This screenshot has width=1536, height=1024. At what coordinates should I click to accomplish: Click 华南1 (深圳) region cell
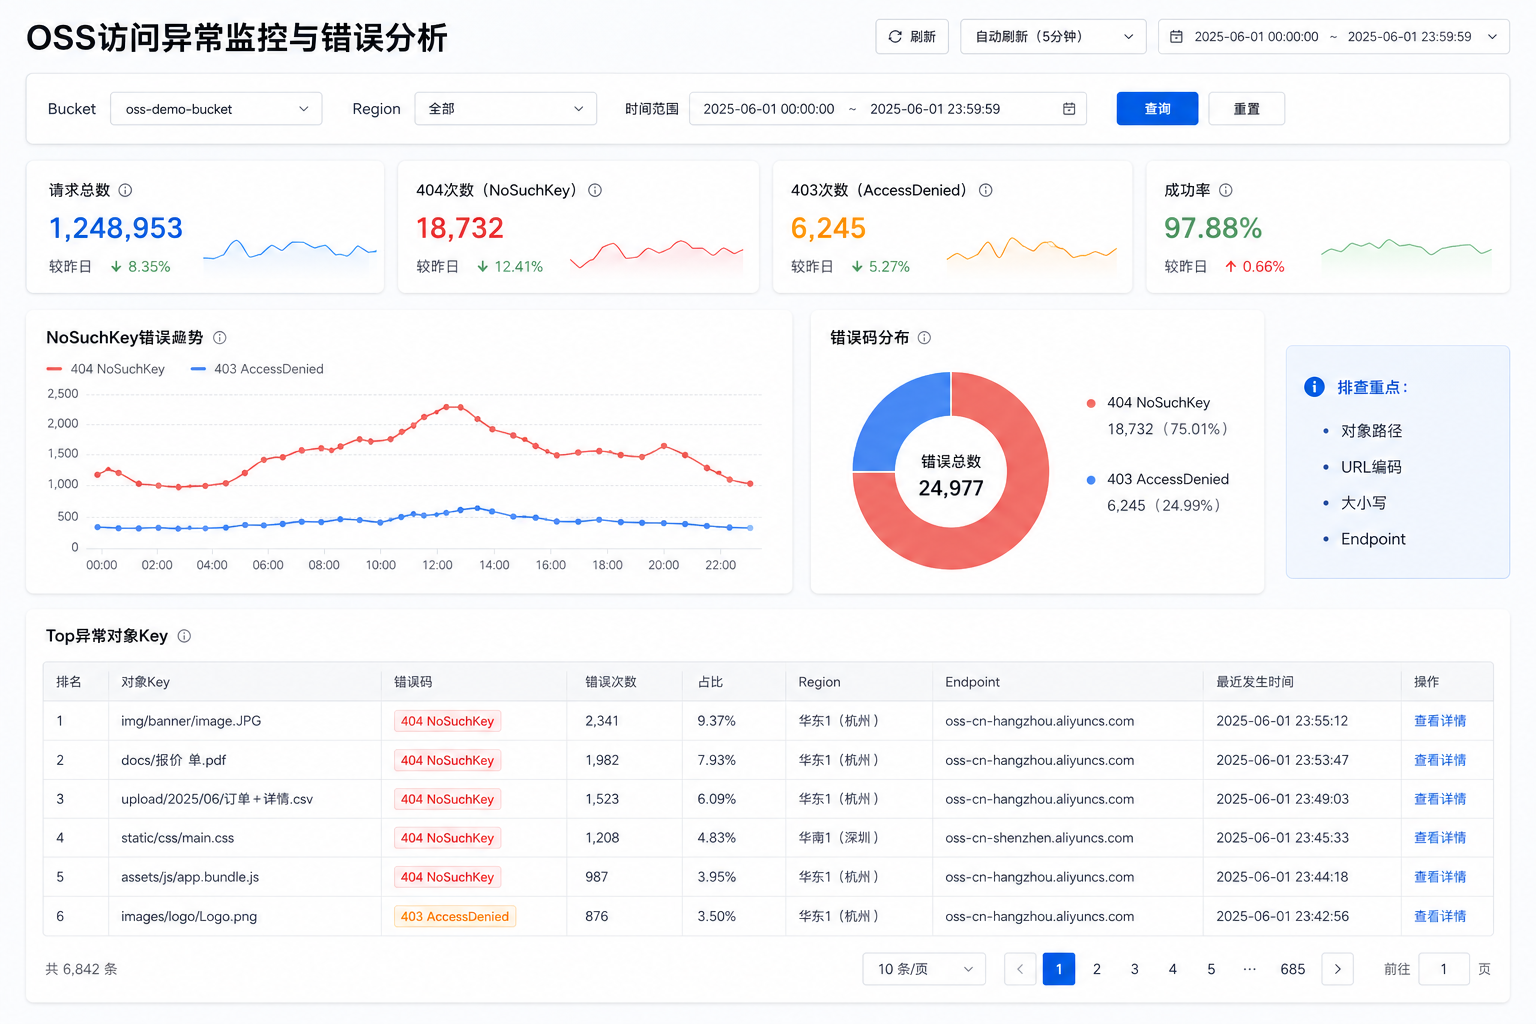(839, 838)
